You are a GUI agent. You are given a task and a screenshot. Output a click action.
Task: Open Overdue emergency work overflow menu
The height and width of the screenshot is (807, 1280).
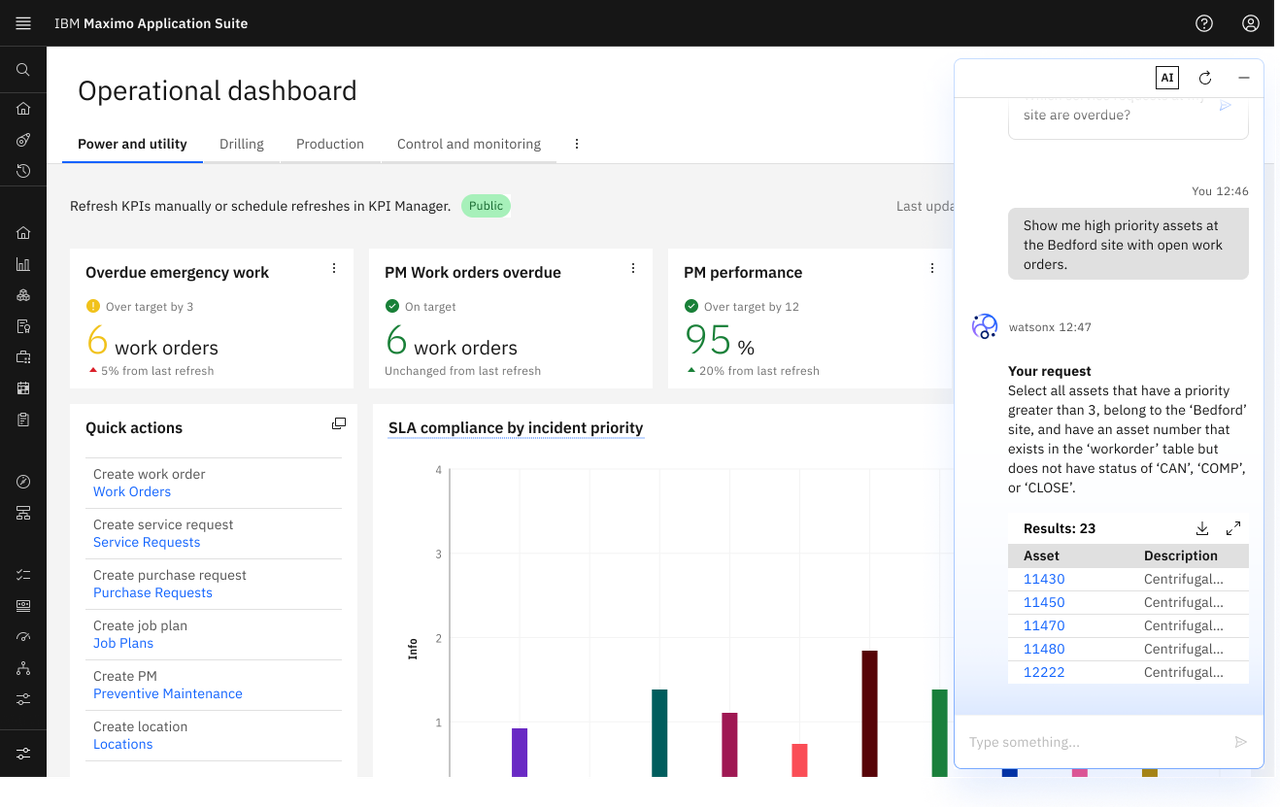click(334, 268)
